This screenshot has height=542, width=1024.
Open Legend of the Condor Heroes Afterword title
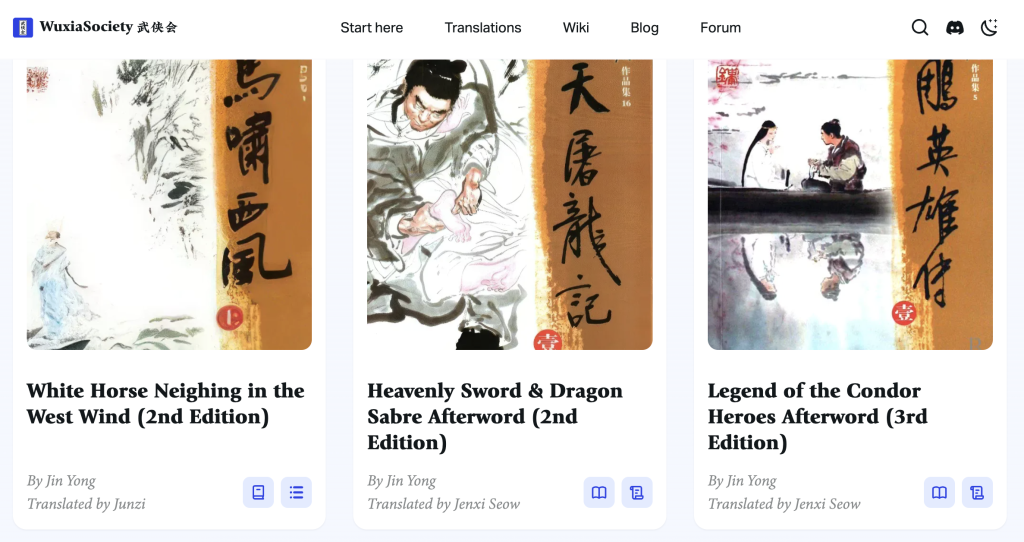point(818,417)
